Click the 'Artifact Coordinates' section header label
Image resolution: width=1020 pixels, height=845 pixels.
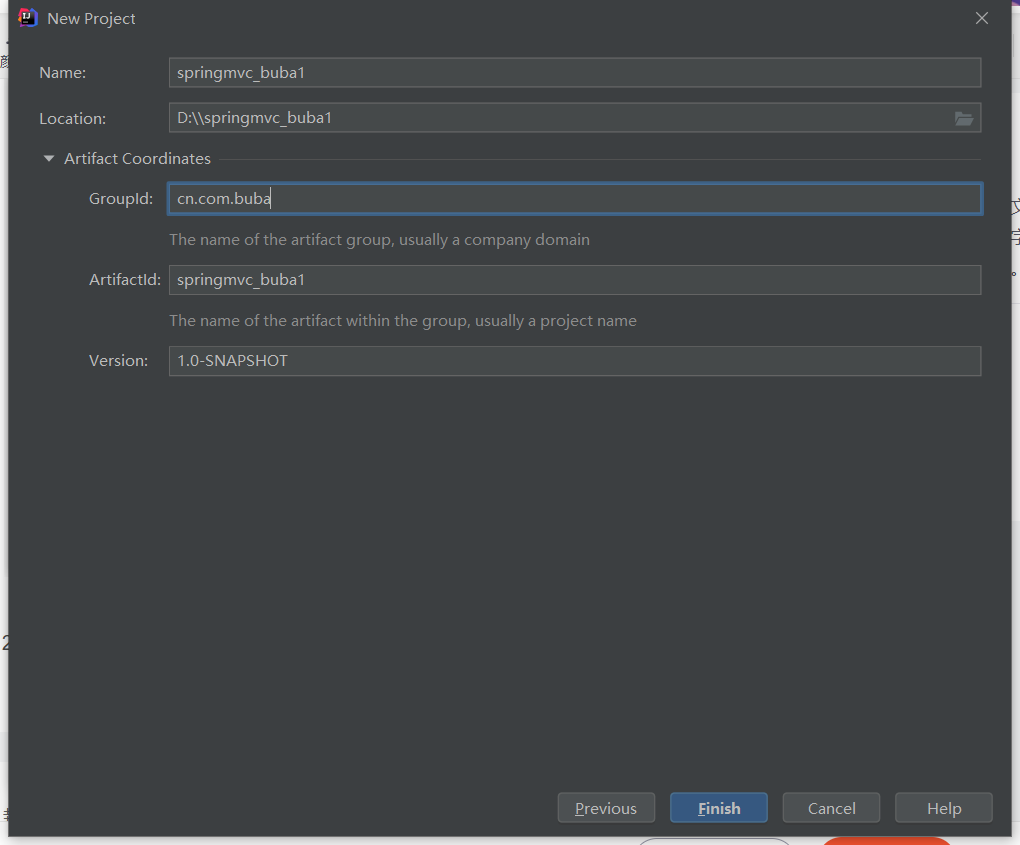pyautogui.click(x=137, y=158)
